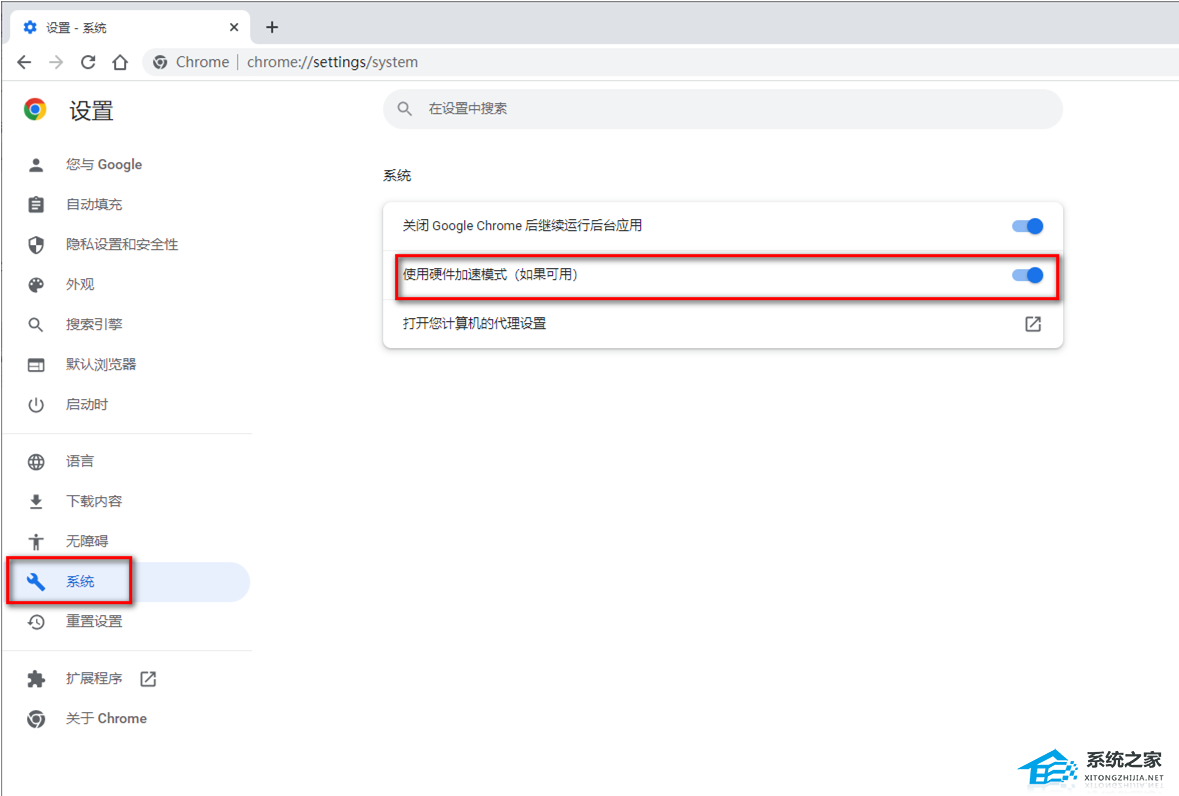
Task: Click the 在设置中搜索 search field
Action: point(722,109)
